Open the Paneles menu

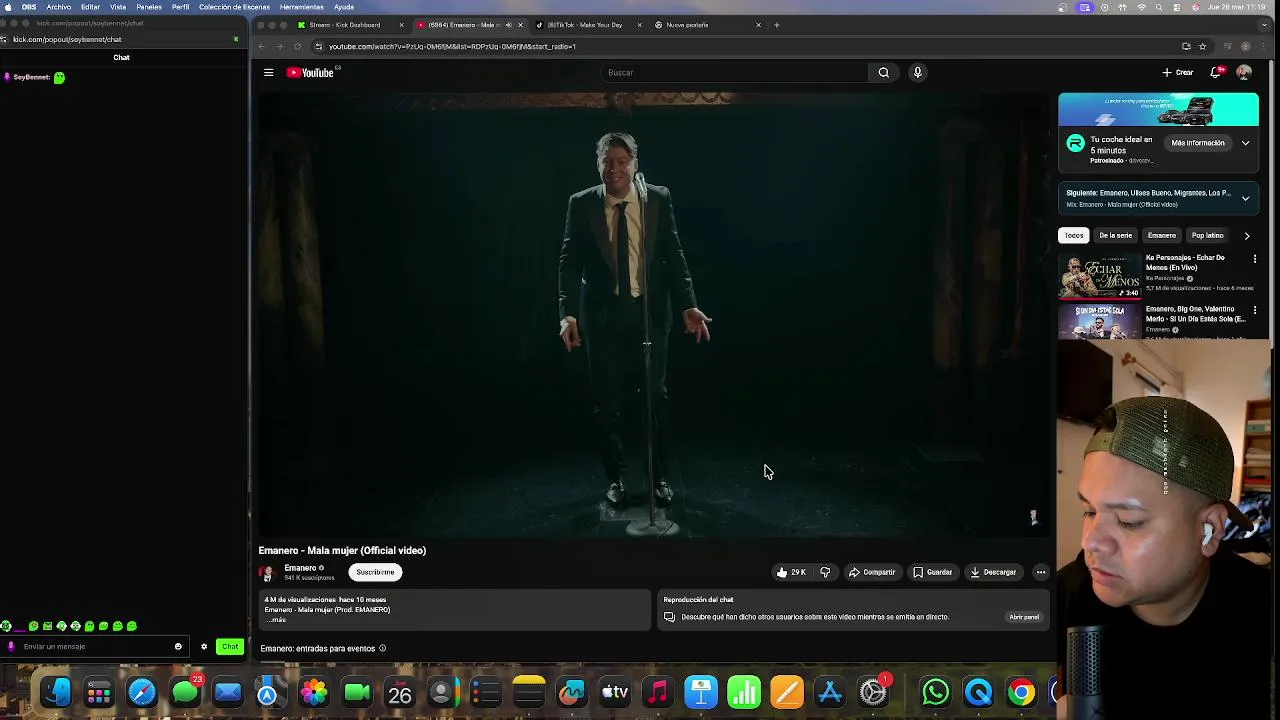pos(149,7)
